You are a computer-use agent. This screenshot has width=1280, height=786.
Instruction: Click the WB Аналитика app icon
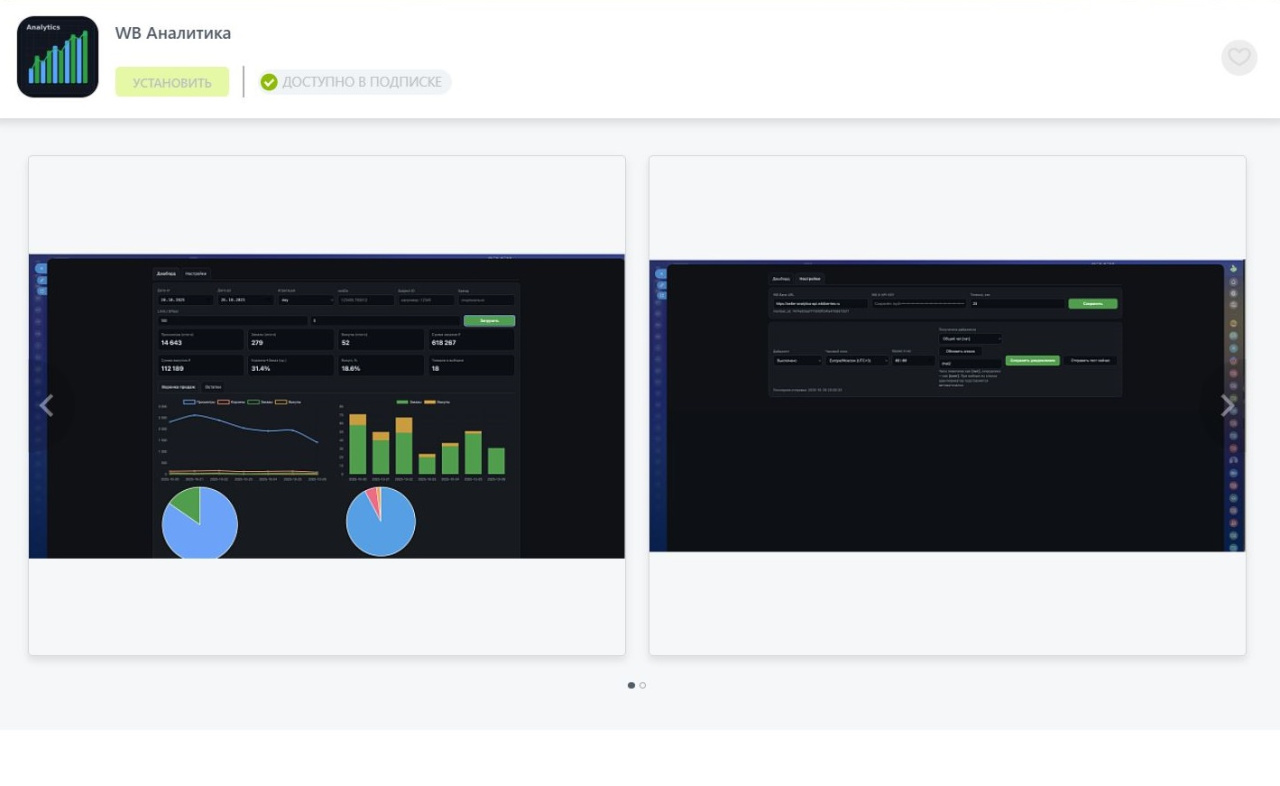click(x=58, y=57)
